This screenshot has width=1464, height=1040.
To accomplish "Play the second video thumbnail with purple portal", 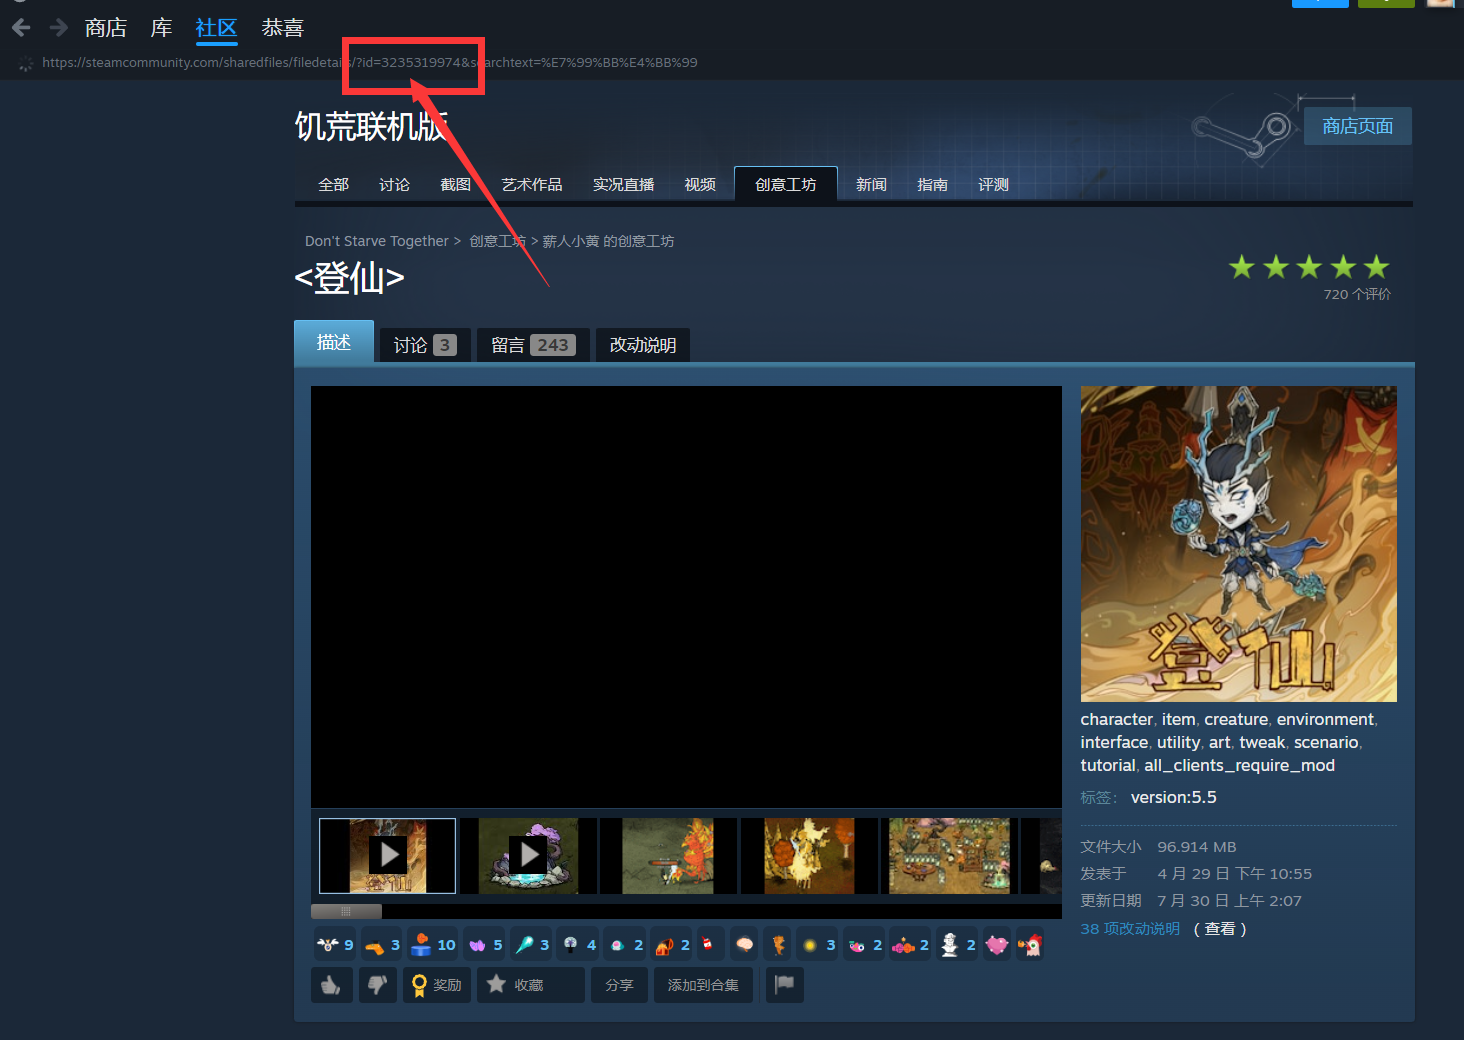I will pyautogui.click(x=528, y=856).
